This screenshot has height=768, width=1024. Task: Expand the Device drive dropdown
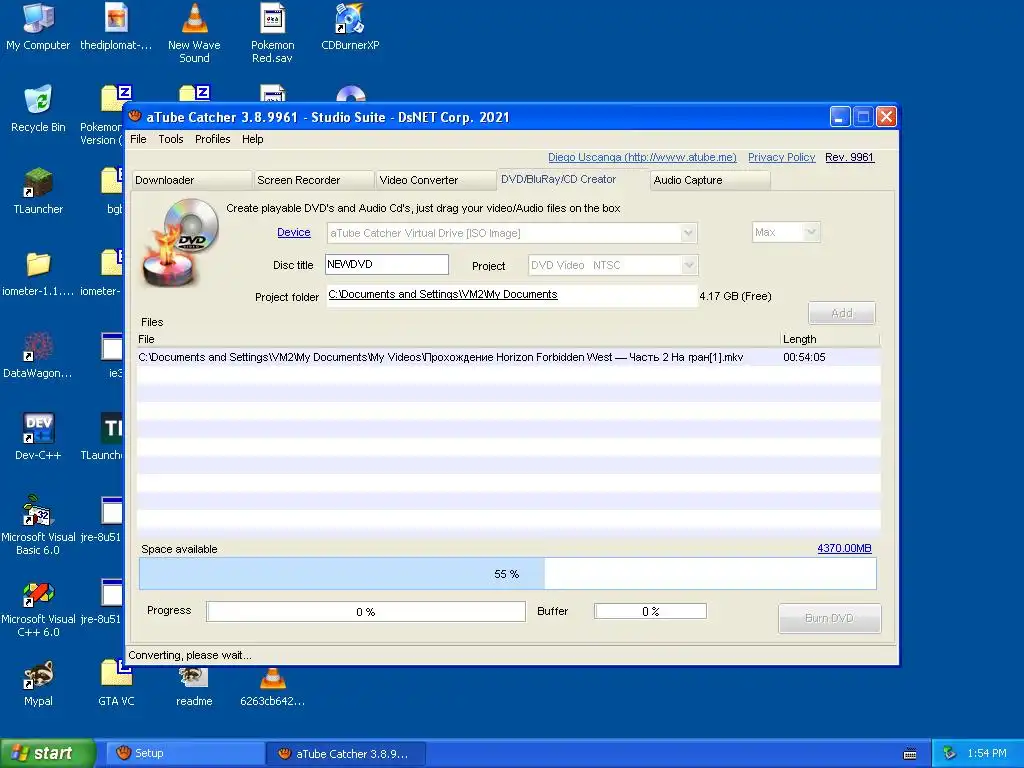[688, 233]
